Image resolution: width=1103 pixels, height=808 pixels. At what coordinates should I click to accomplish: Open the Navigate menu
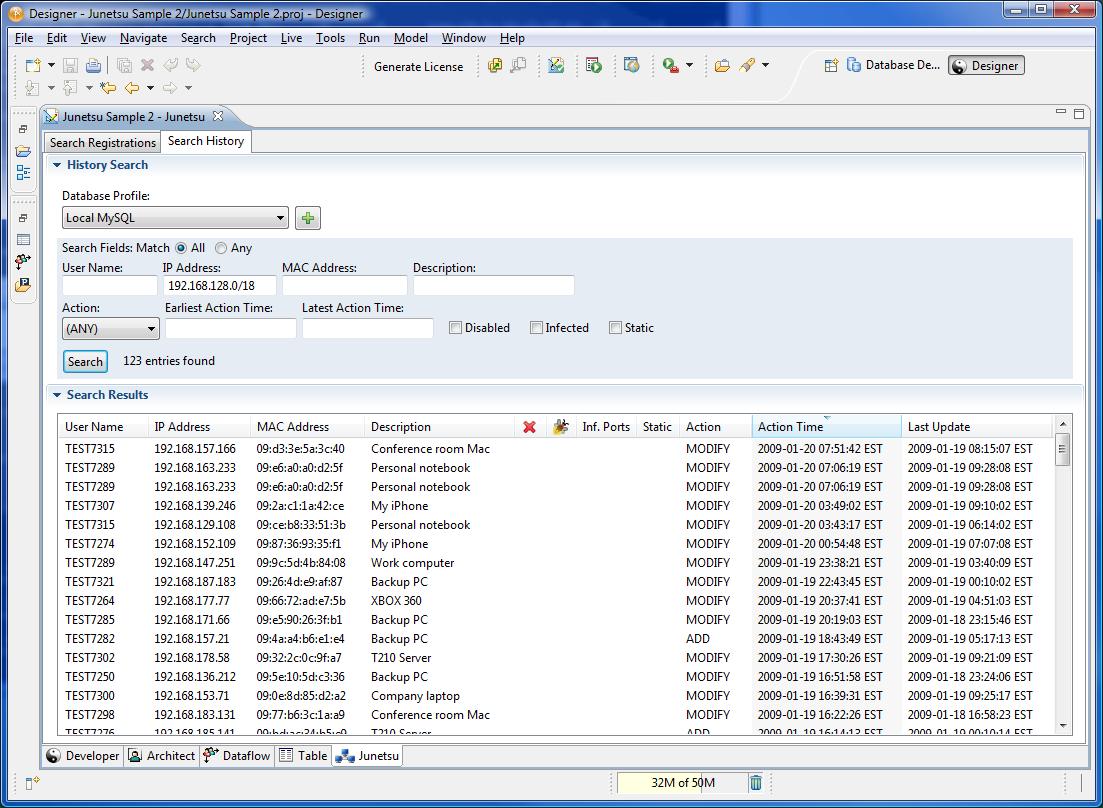143,38
